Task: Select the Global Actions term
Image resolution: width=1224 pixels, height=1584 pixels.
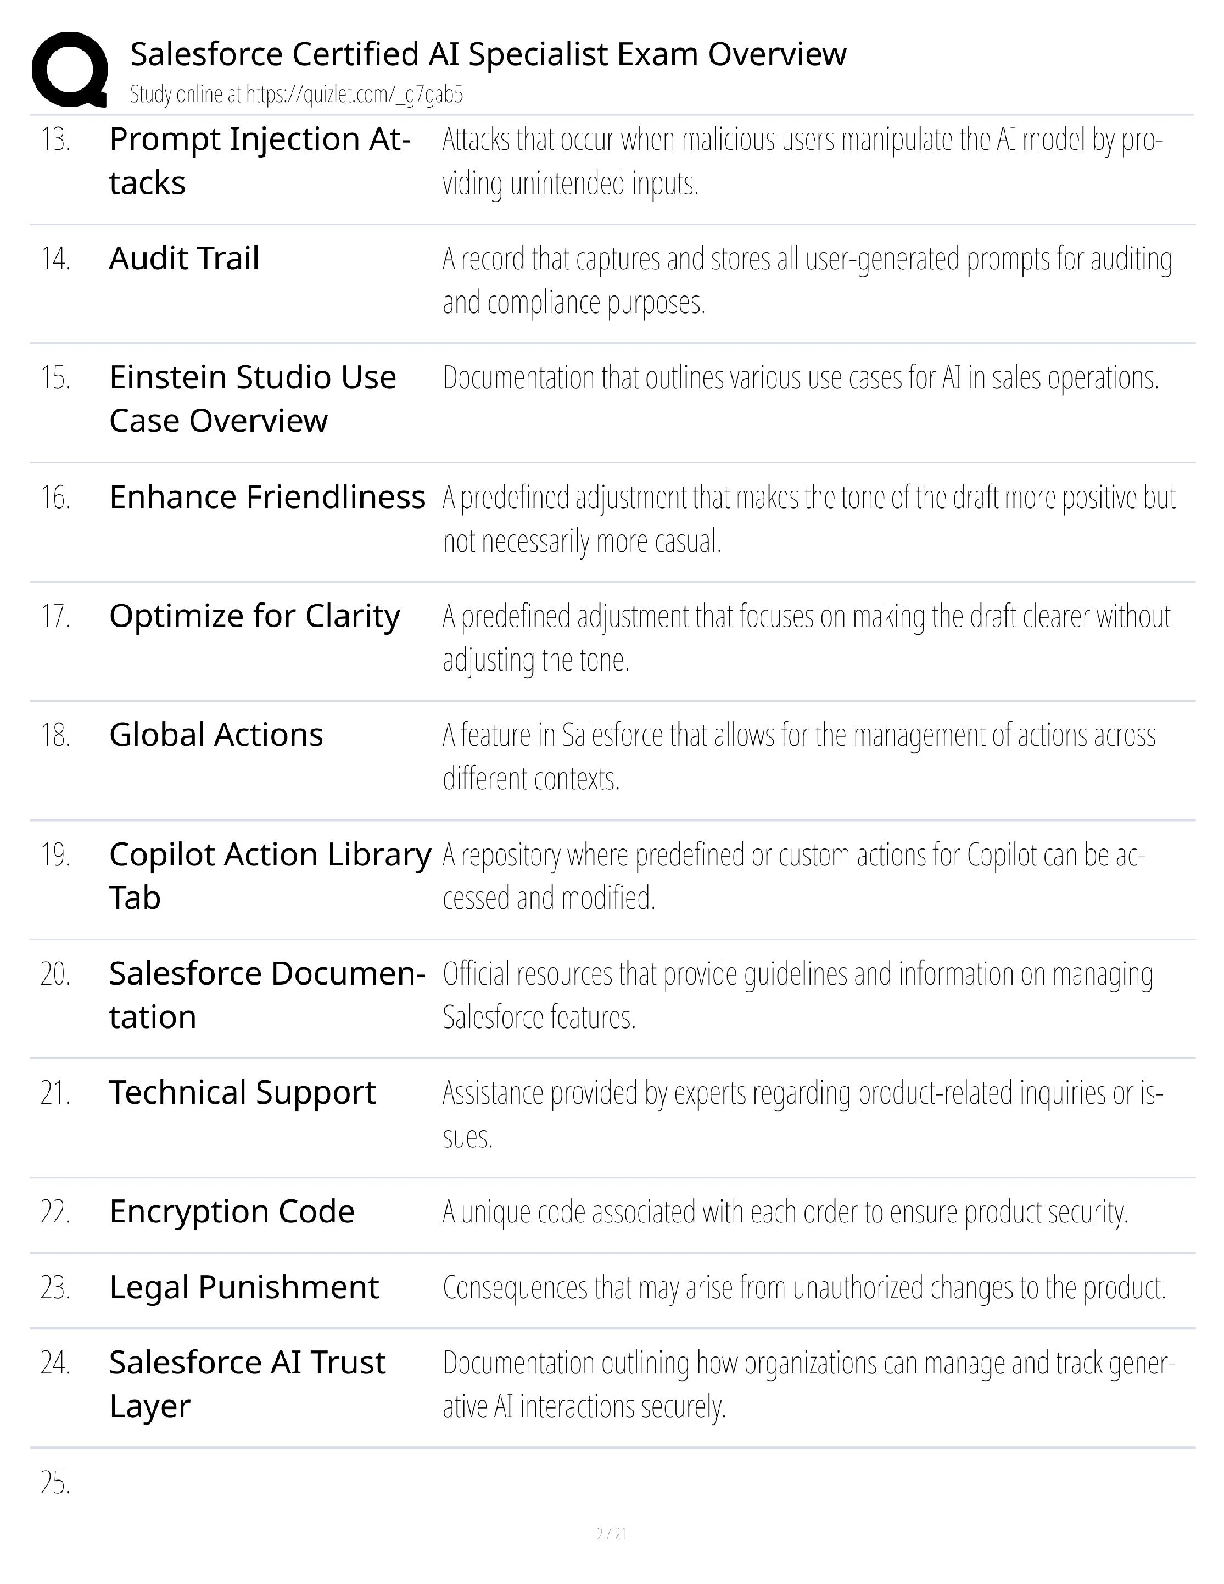Action: coord(216,735)
